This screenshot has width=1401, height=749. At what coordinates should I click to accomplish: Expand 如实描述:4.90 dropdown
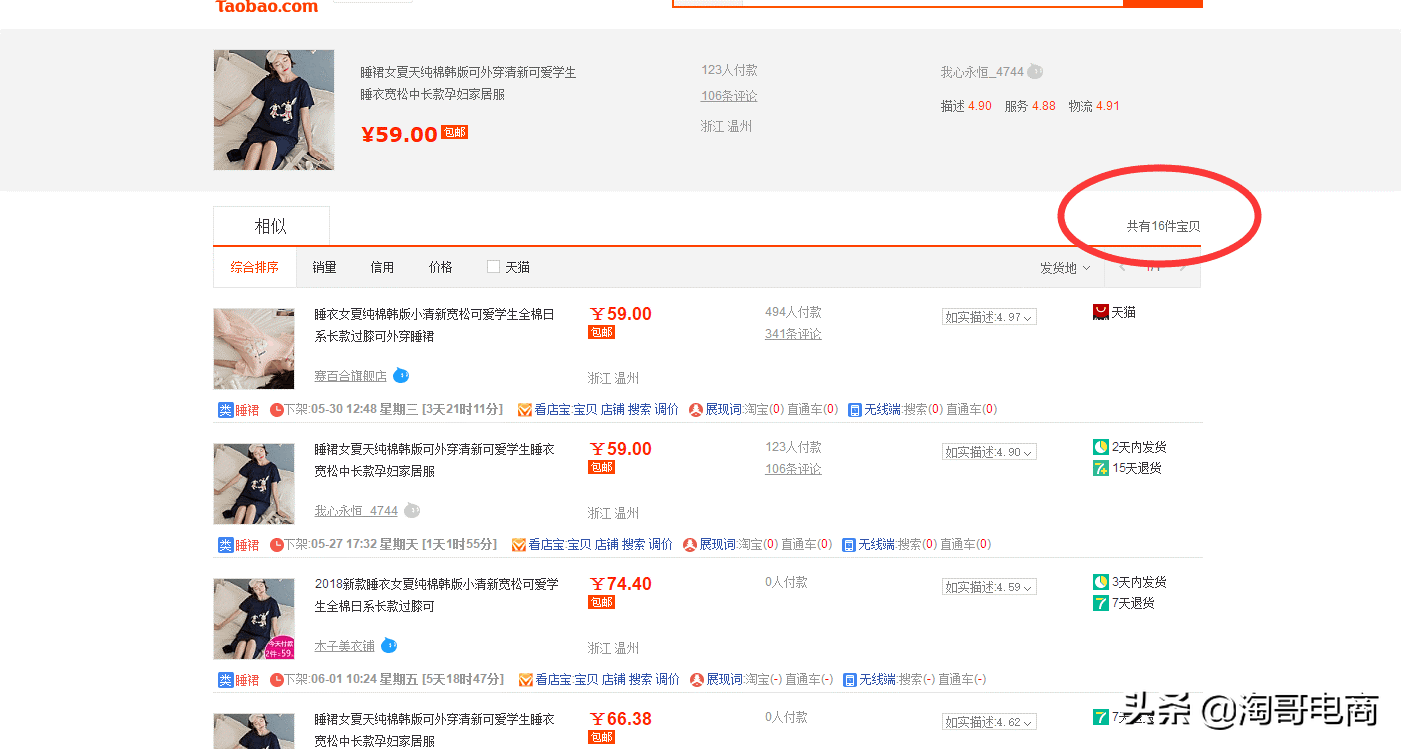989,452
